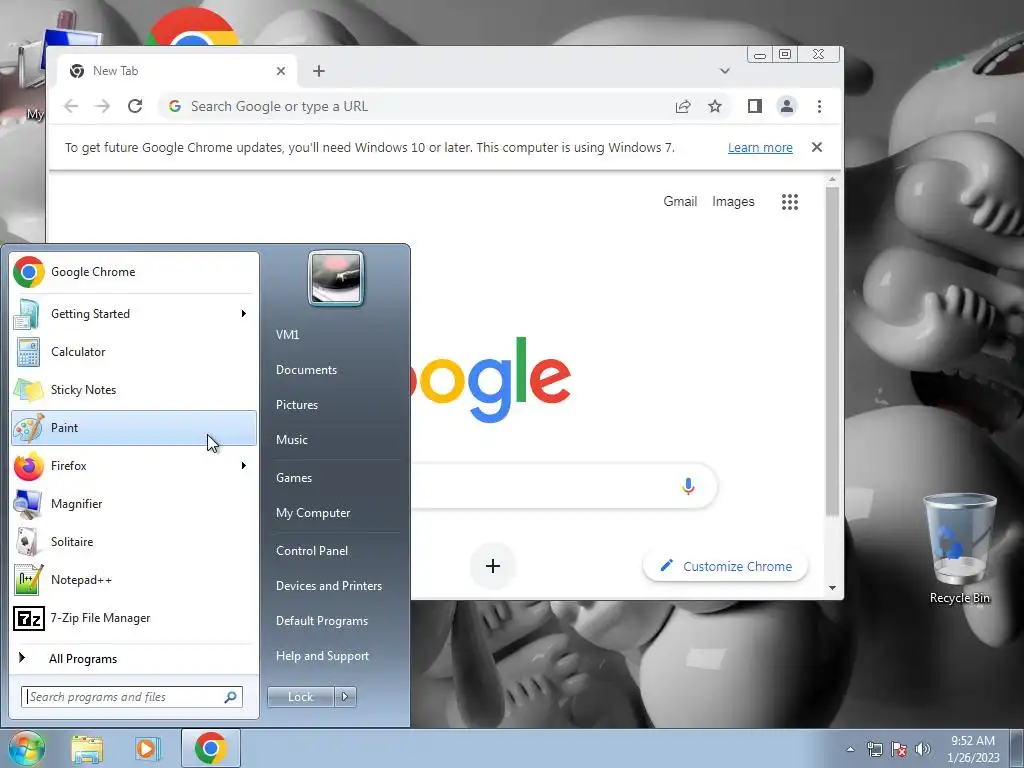Expand All Programs
The image size is (1024, 768).
(134, 658)
